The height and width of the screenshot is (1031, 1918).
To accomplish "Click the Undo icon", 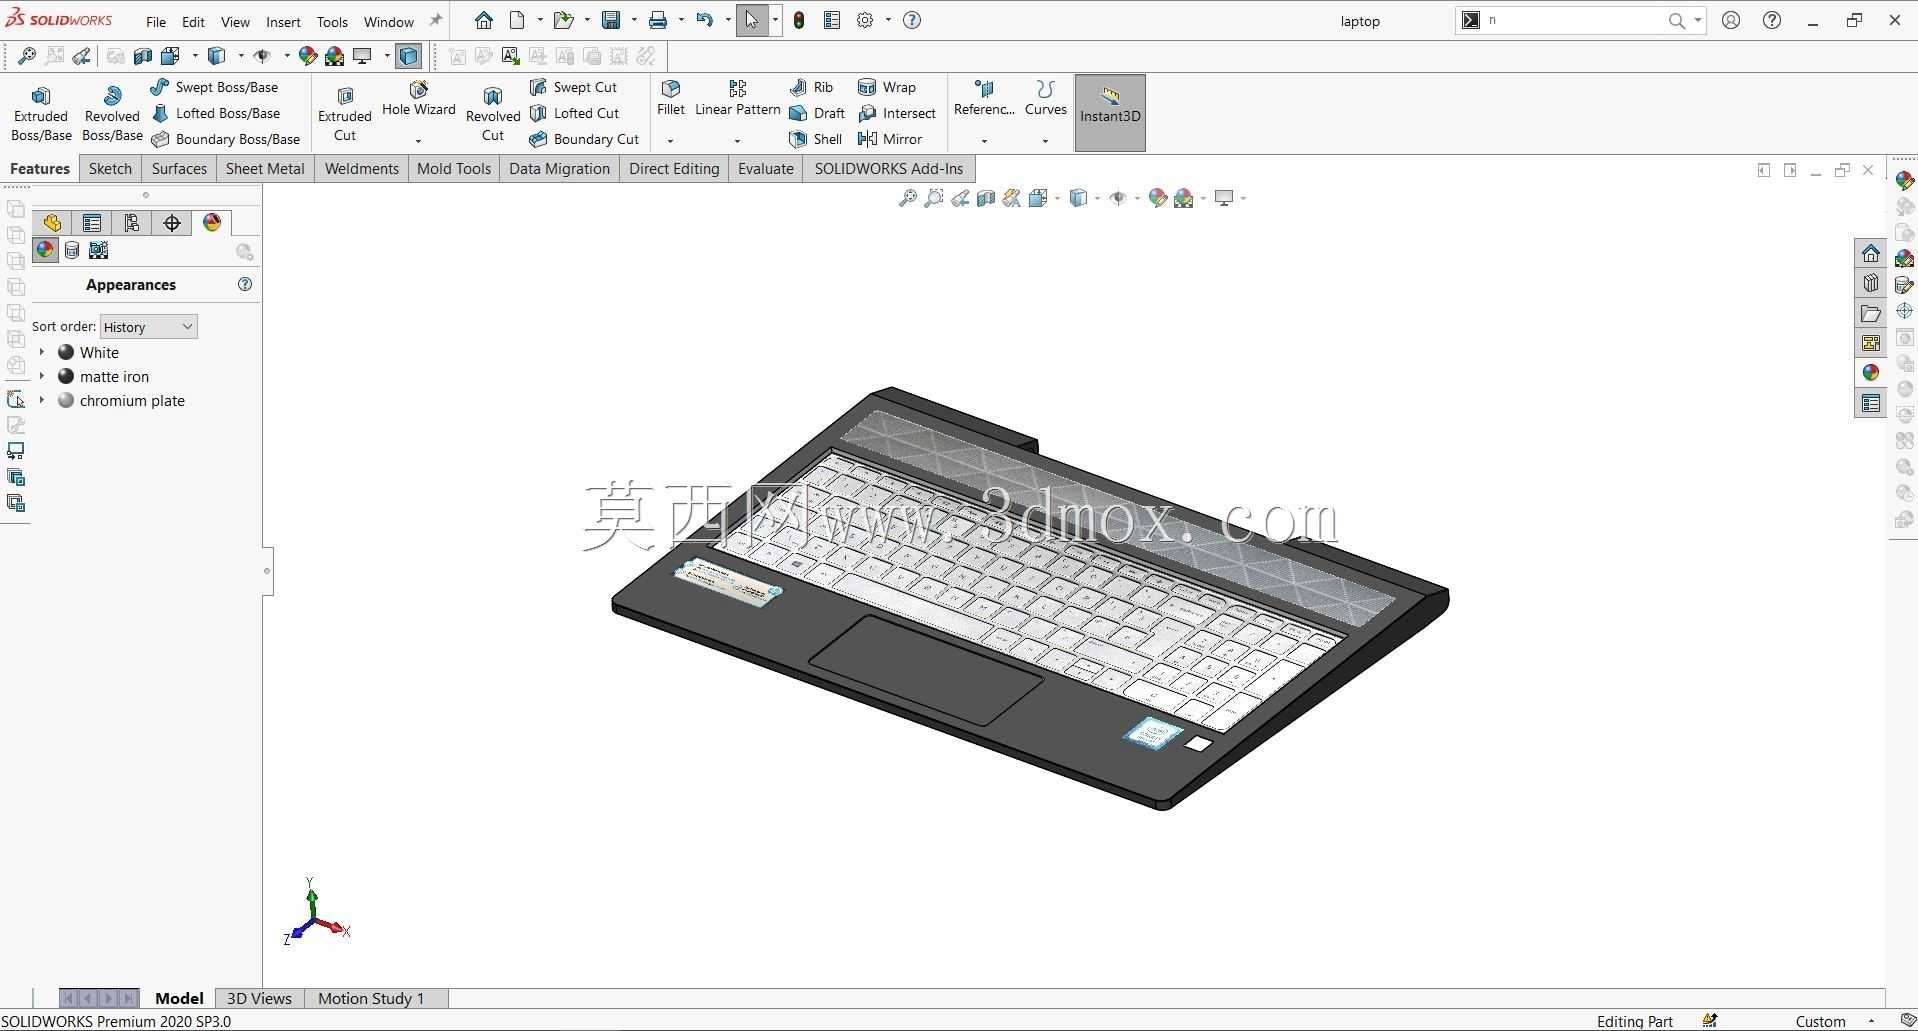I will (705, 20).
